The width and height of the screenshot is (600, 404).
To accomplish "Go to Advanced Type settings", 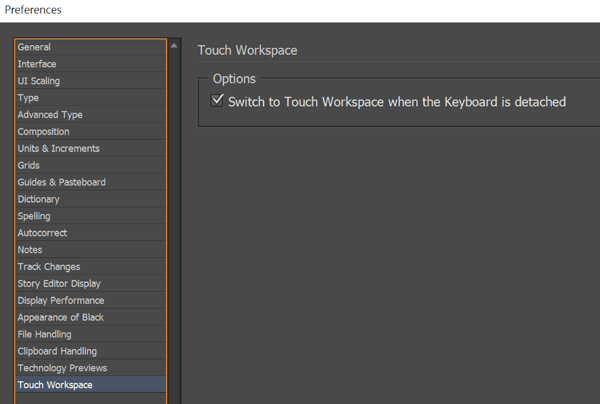I will click(x=91, y=114).
